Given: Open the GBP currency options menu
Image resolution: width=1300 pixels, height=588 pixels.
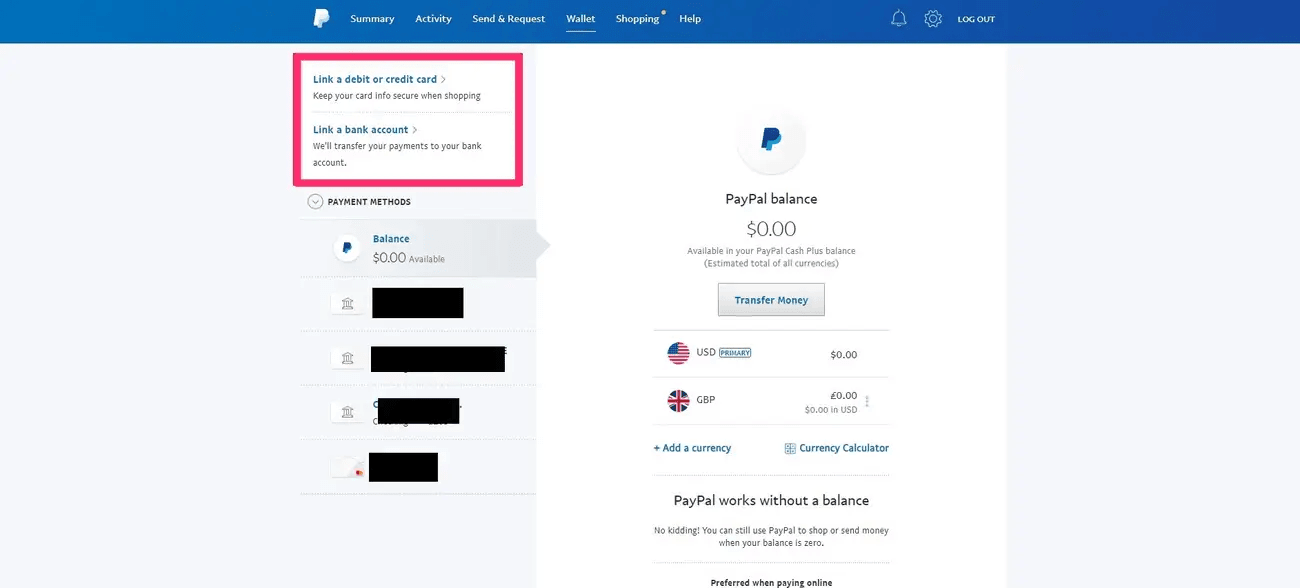Looking at the screenshot, I should point(867,402).
